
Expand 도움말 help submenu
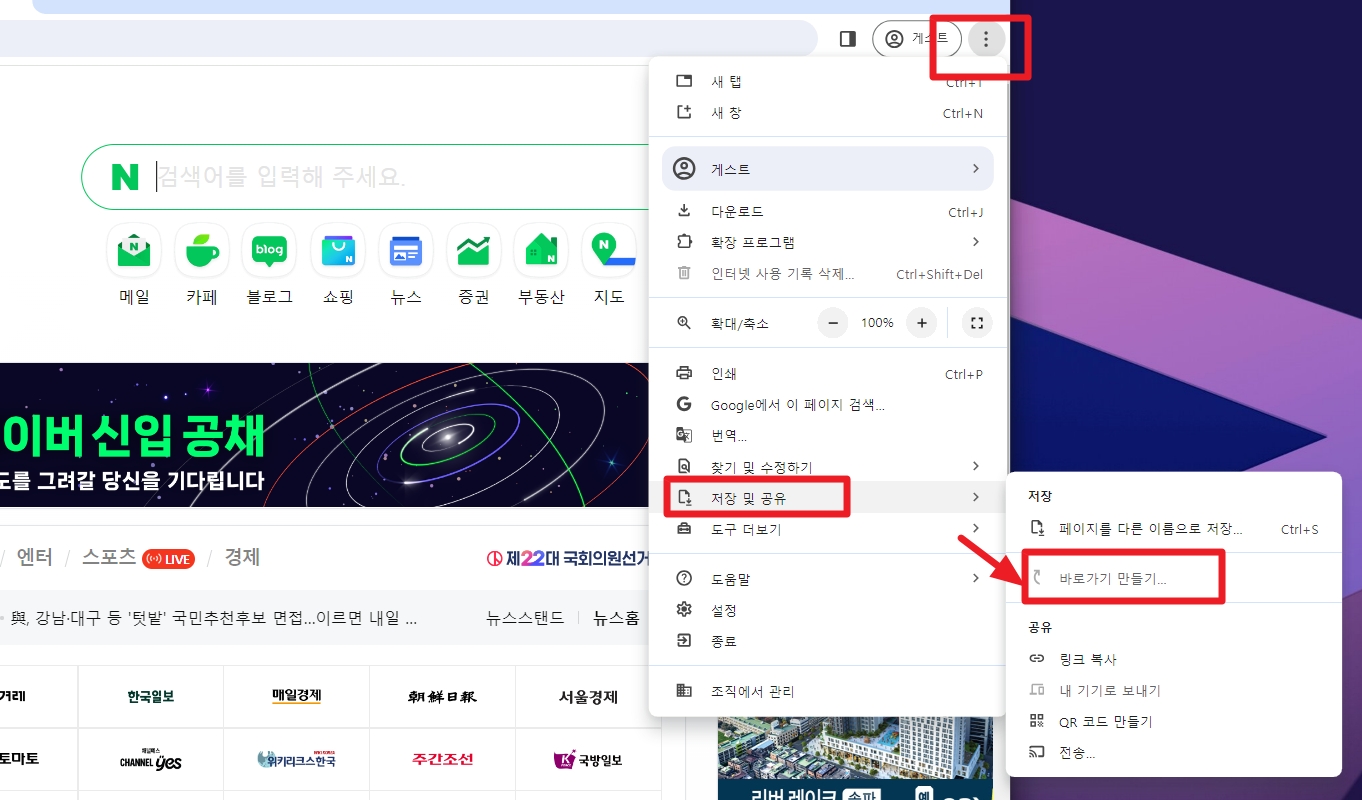(827, 579)
